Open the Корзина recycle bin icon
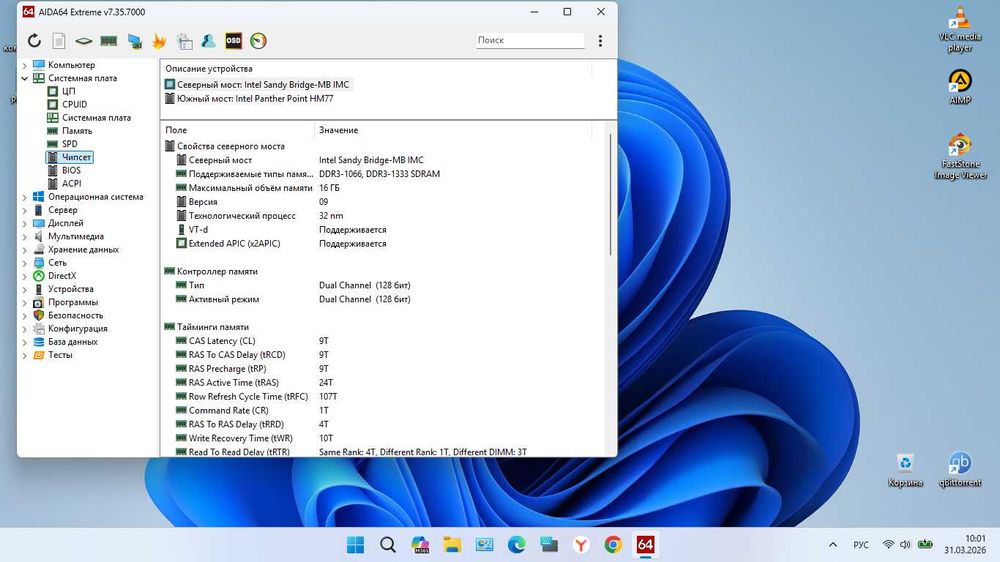 [x=905, y=470]
